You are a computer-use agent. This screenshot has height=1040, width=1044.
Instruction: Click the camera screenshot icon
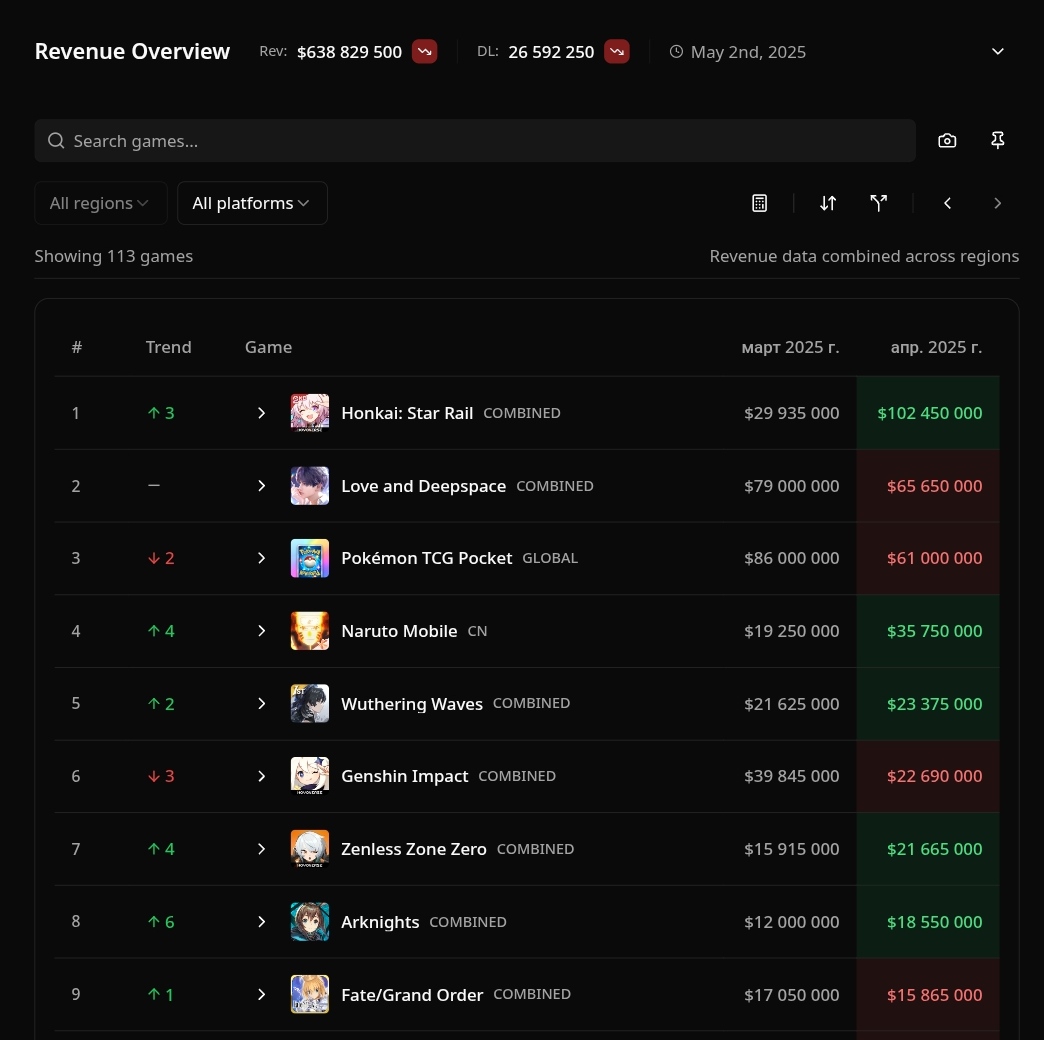click(947, 140)
